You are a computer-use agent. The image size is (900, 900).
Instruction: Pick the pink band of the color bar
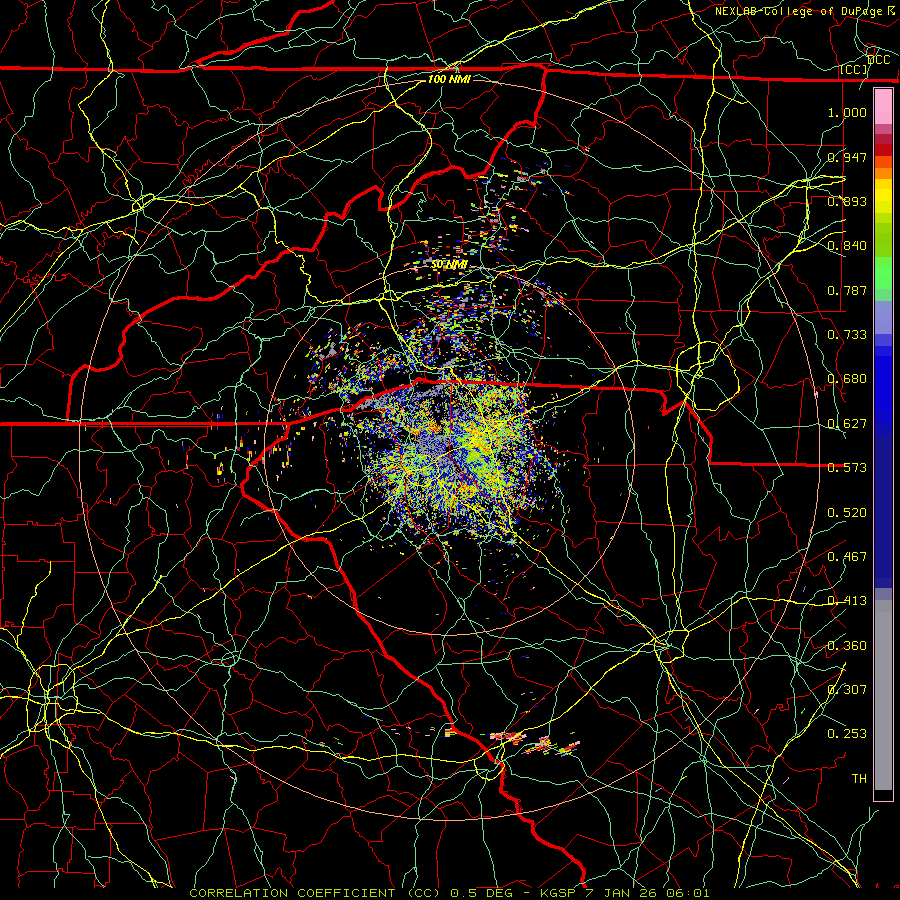click(x=883, y=107)
